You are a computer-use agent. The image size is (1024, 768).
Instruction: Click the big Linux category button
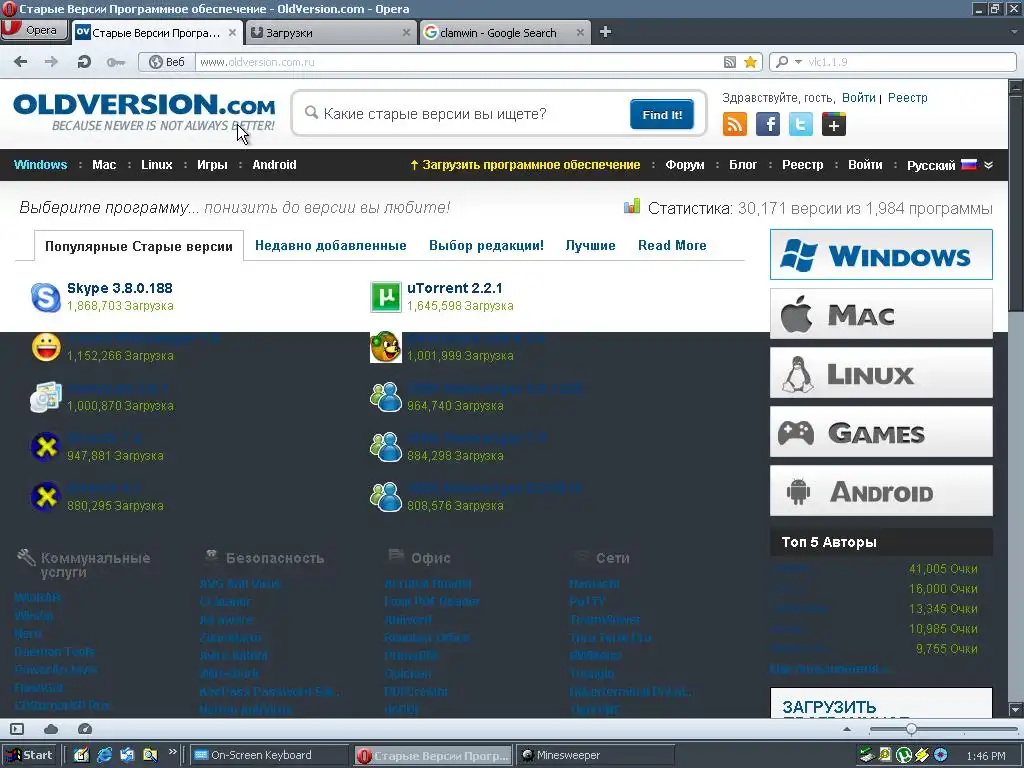(x=881, y=373)
